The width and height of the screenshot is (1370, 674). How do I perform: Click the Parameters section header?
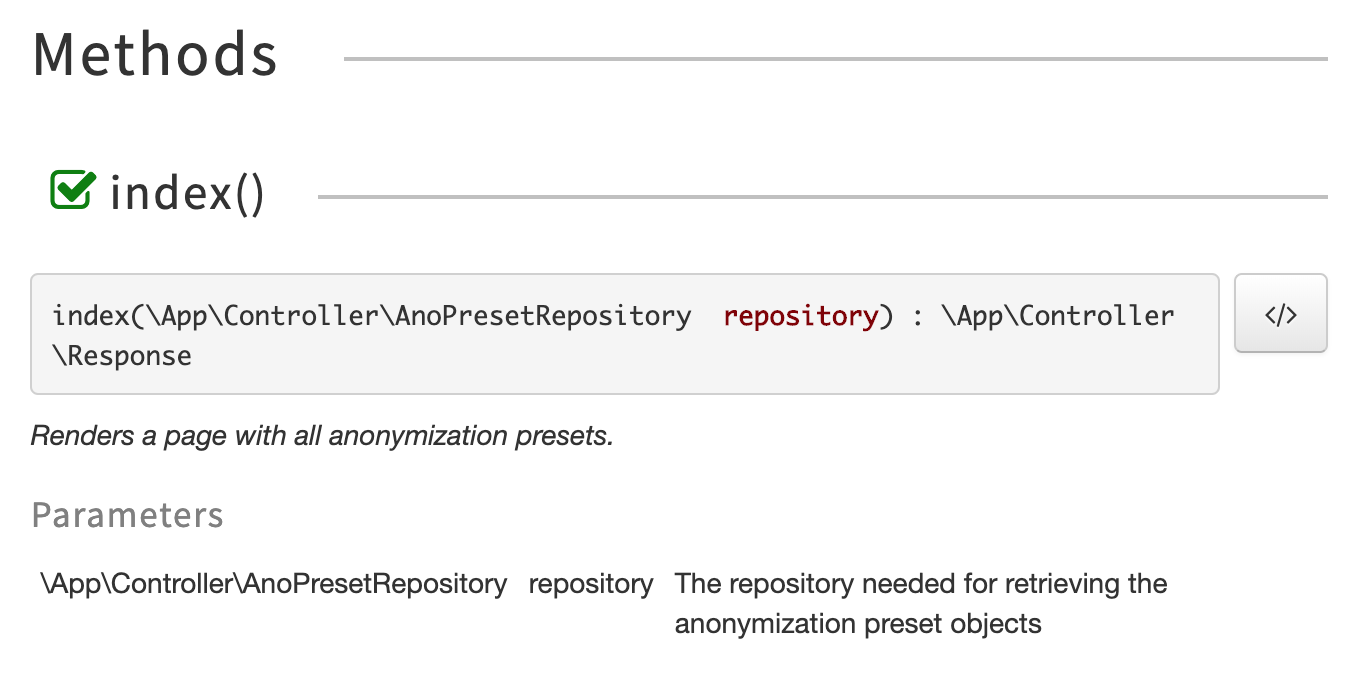coord(127,515)
